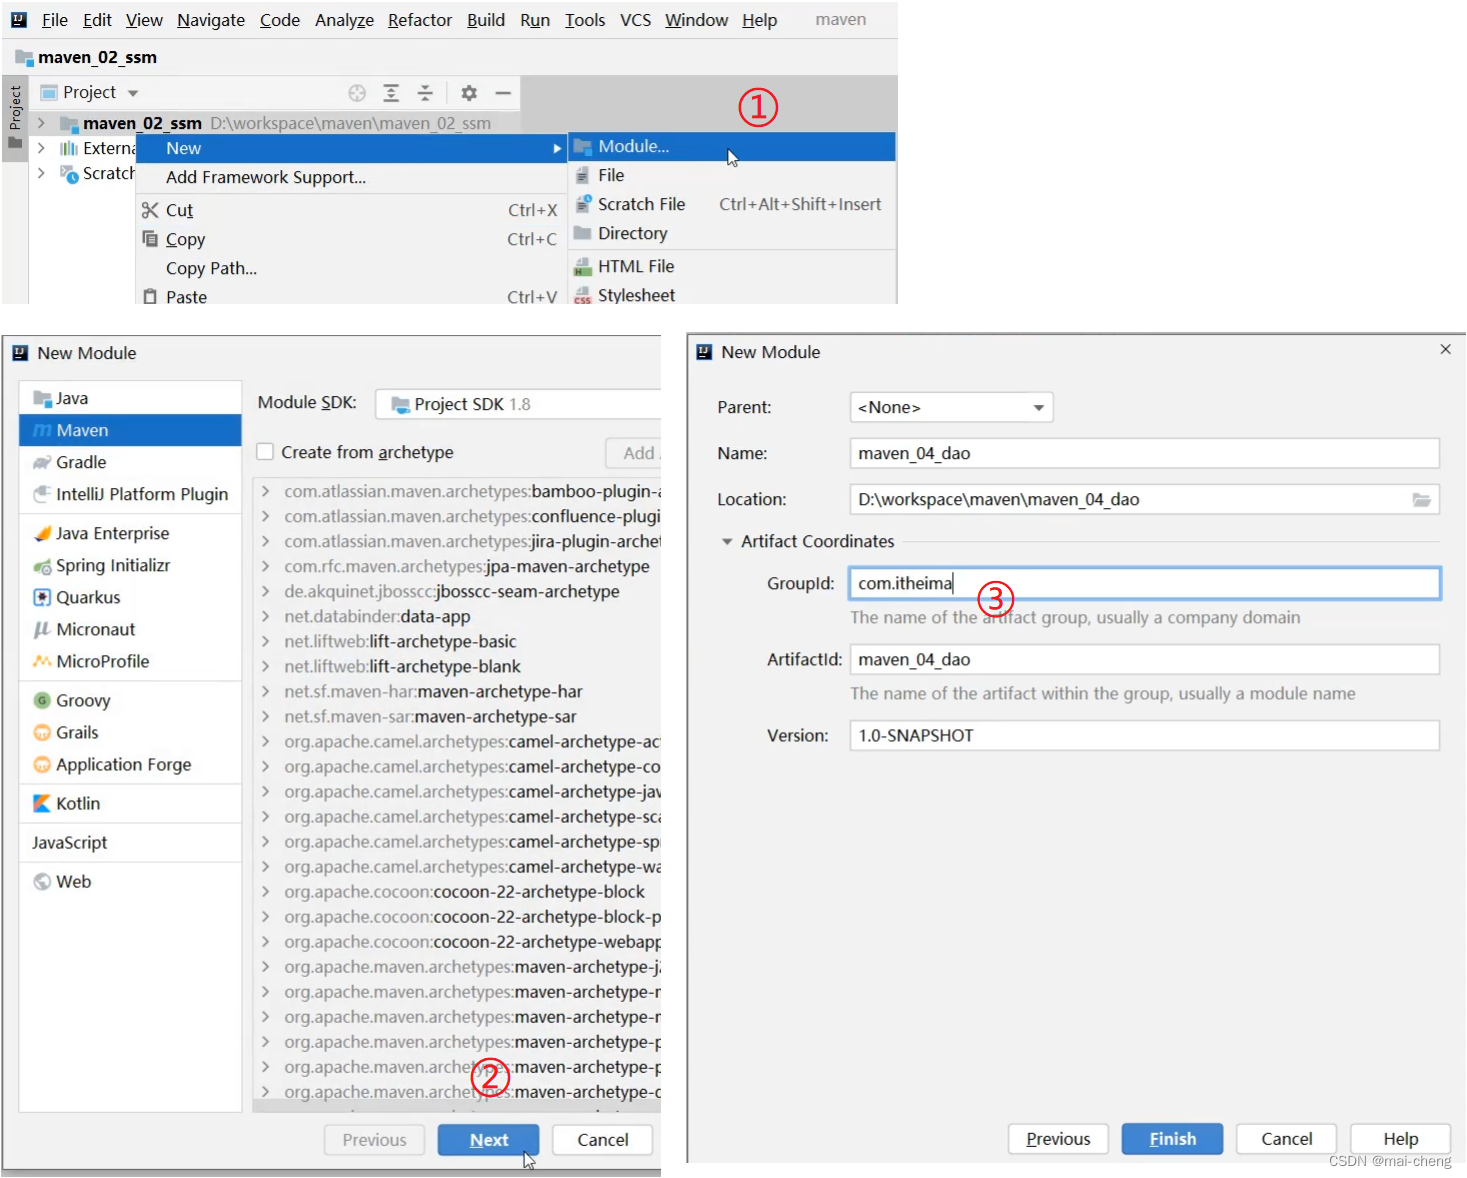Click the Version input field

pyautogui.click(x=1145, y=736)
